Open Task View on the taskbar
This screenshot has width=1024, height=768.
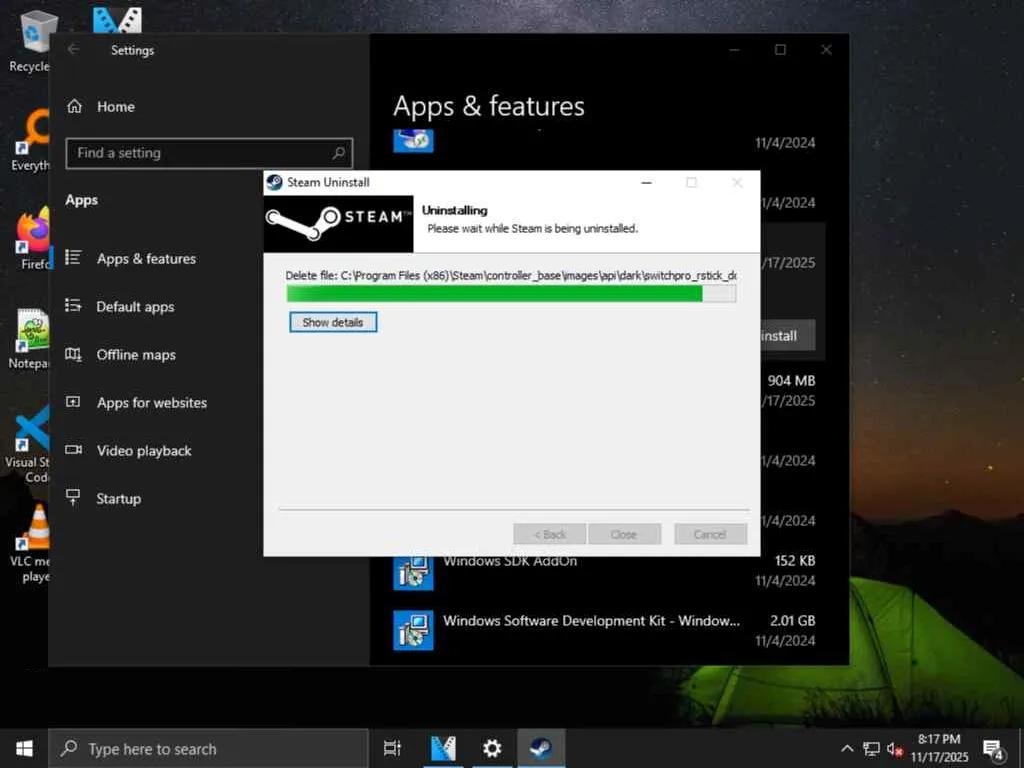click(392, 748)
